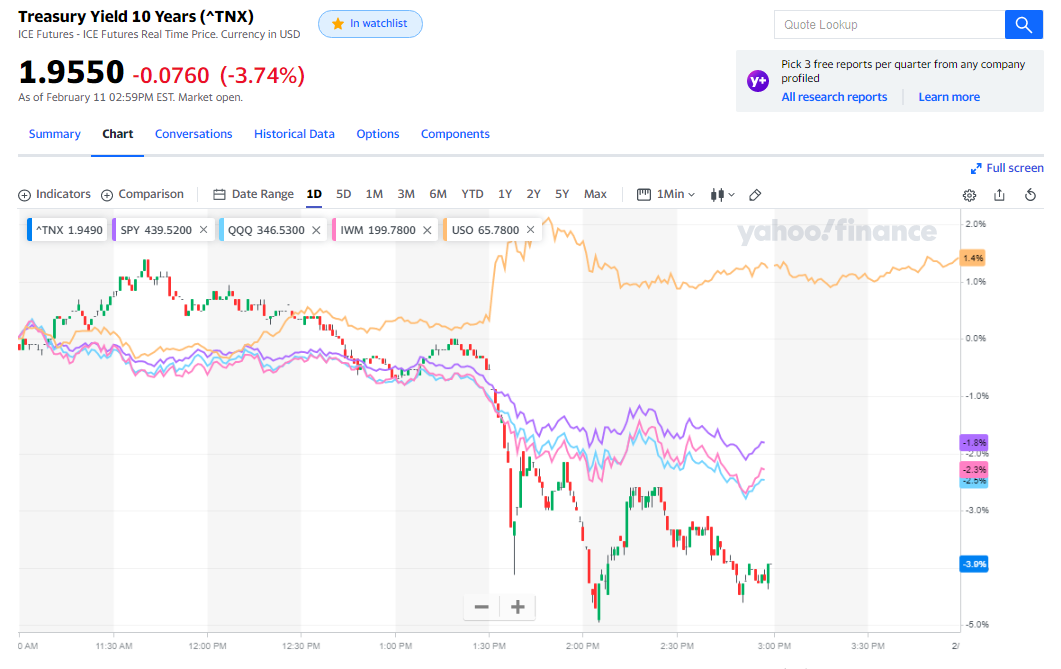Viewport: 1061px width, 669px height.
Task: Click the blue search magnifier button
Action: tap(1023, 25)
